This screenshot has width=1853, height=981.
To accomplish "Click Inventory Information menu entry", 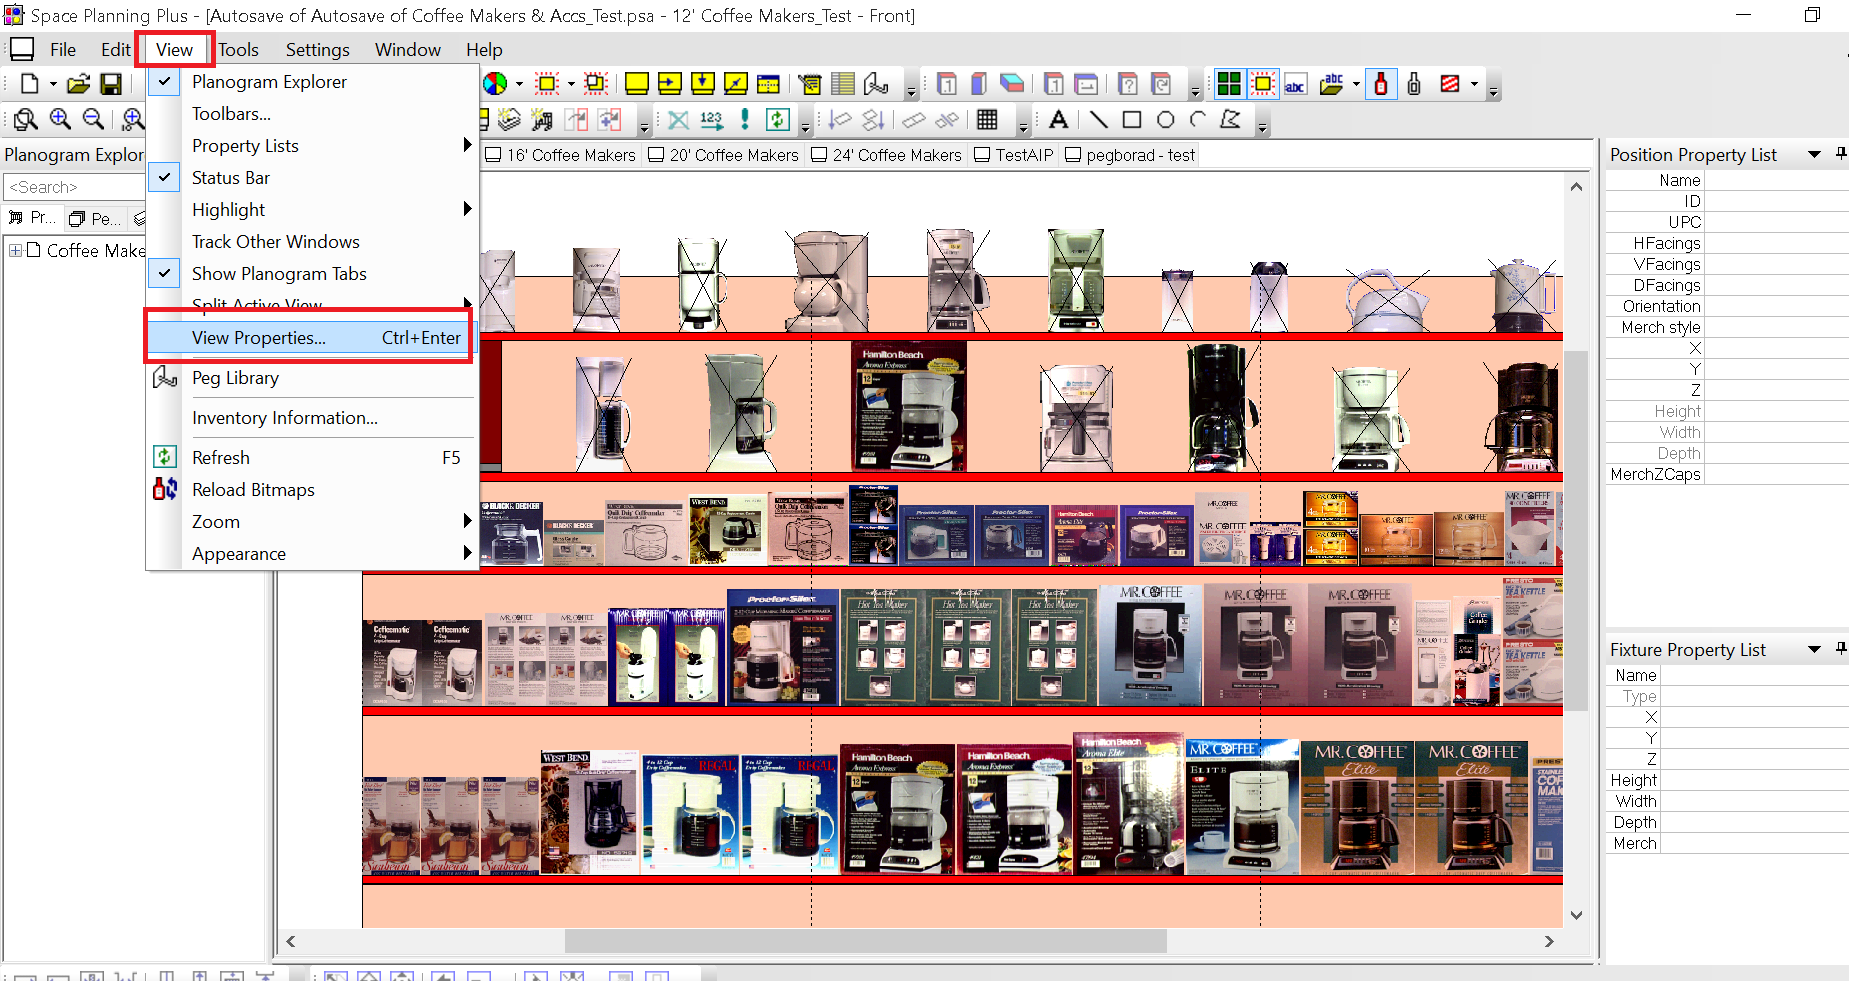I will point(284,418).
